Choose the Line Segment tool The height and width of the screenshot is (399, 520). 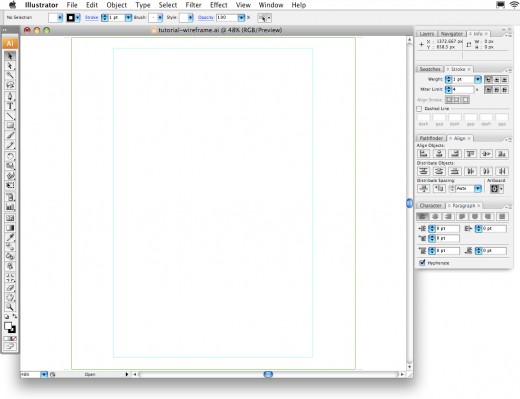[x=10, y=116]
